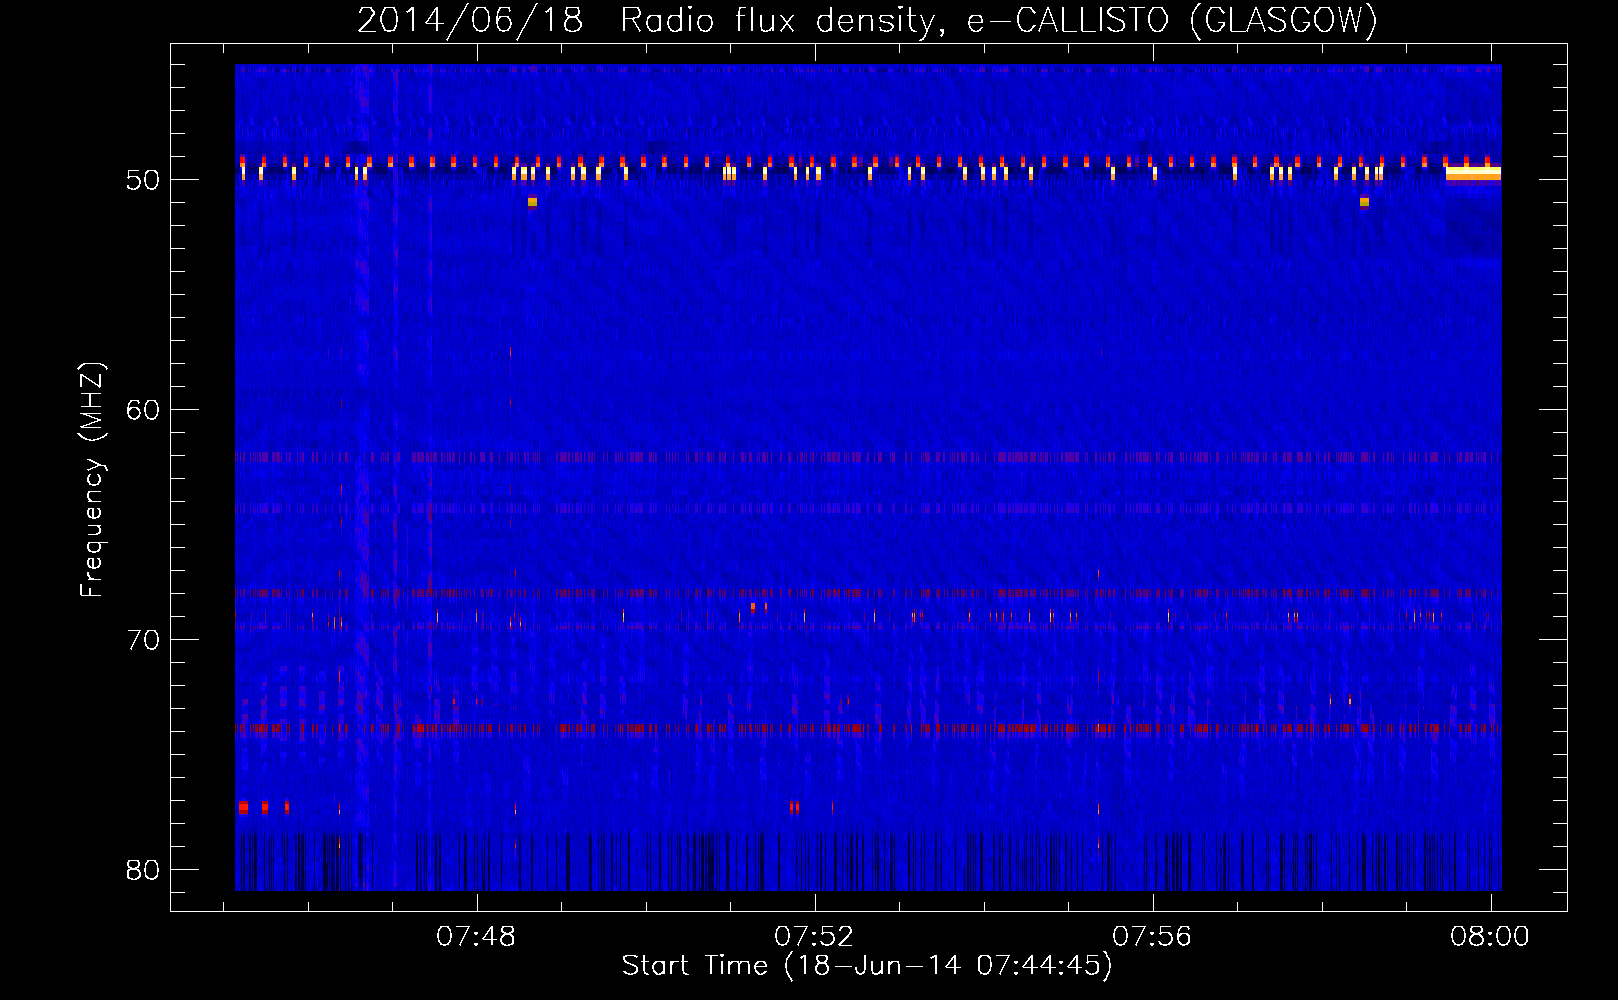Click the '80' frequency tick label
Viewport: 1618px width, 1000px height.
point(143,870)
